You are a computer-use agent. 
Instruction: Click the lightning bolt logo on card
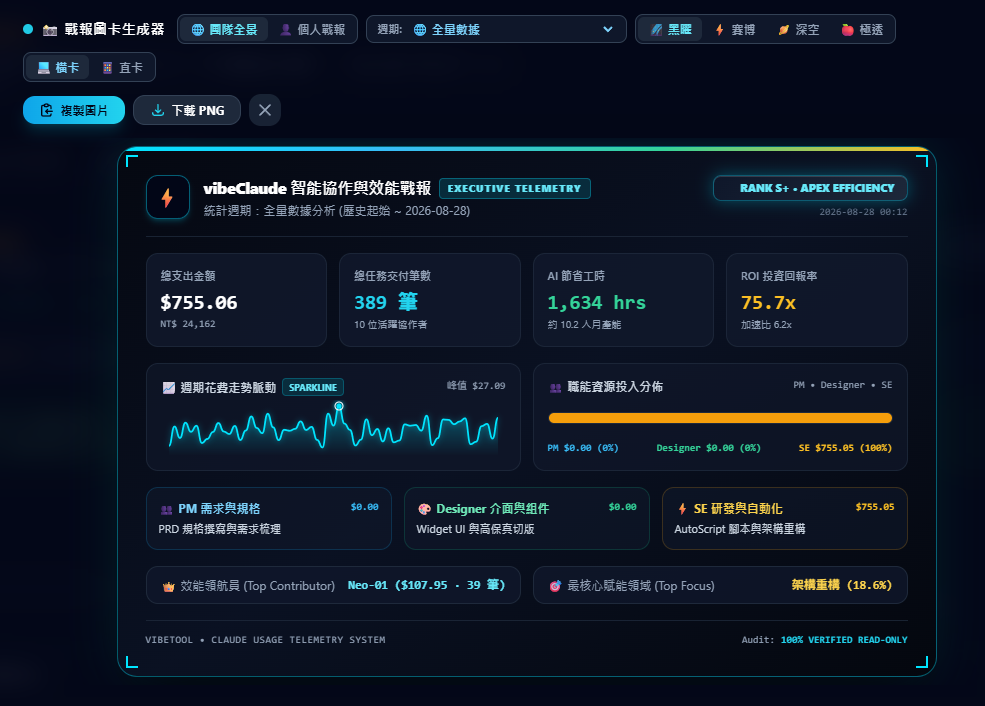(168, 197)
